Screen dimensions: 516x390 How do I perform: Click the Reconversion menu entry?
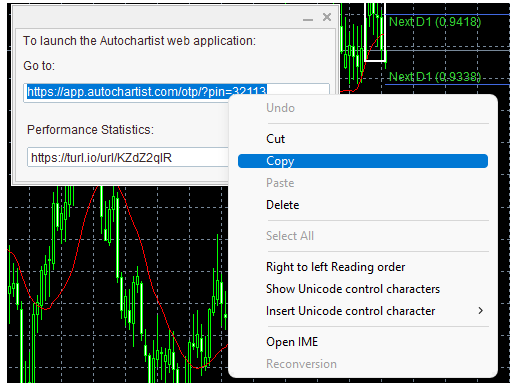(x=363, y=364)
